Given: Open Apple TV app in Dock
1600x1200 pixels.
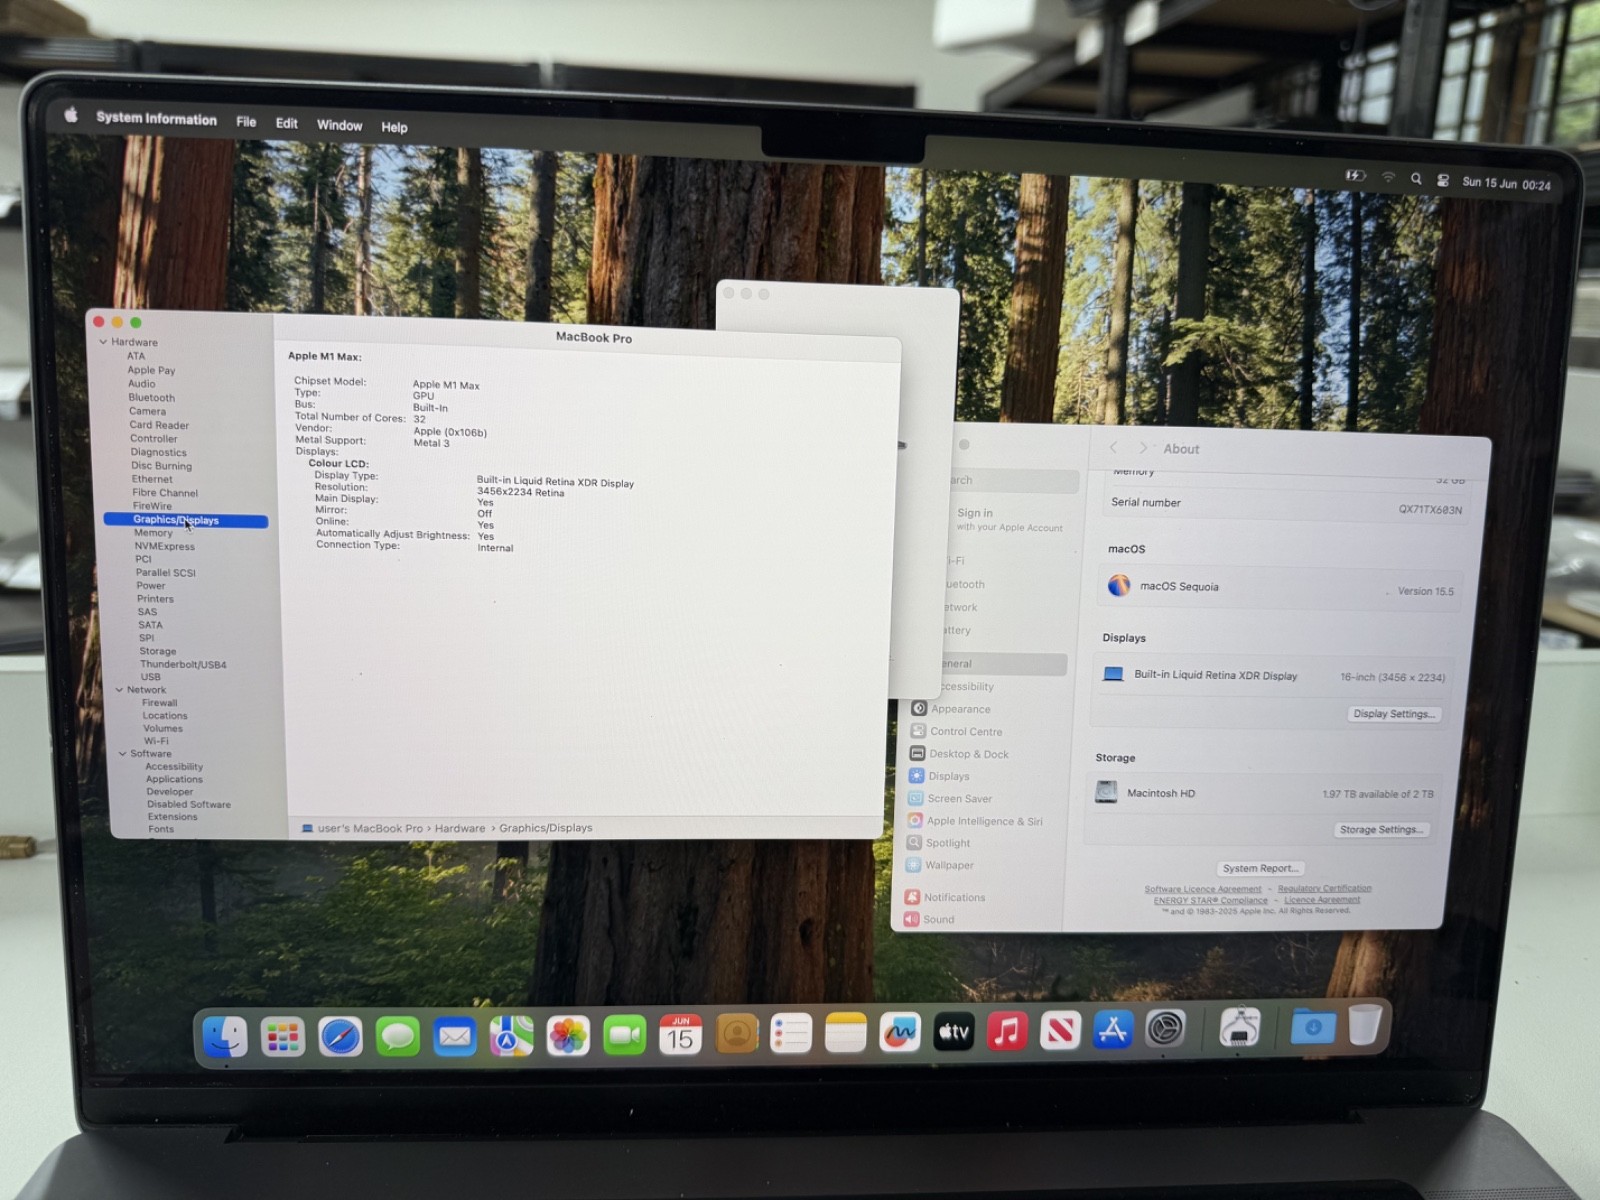Looking at the screenshot, I should [x=954, y=1031].
